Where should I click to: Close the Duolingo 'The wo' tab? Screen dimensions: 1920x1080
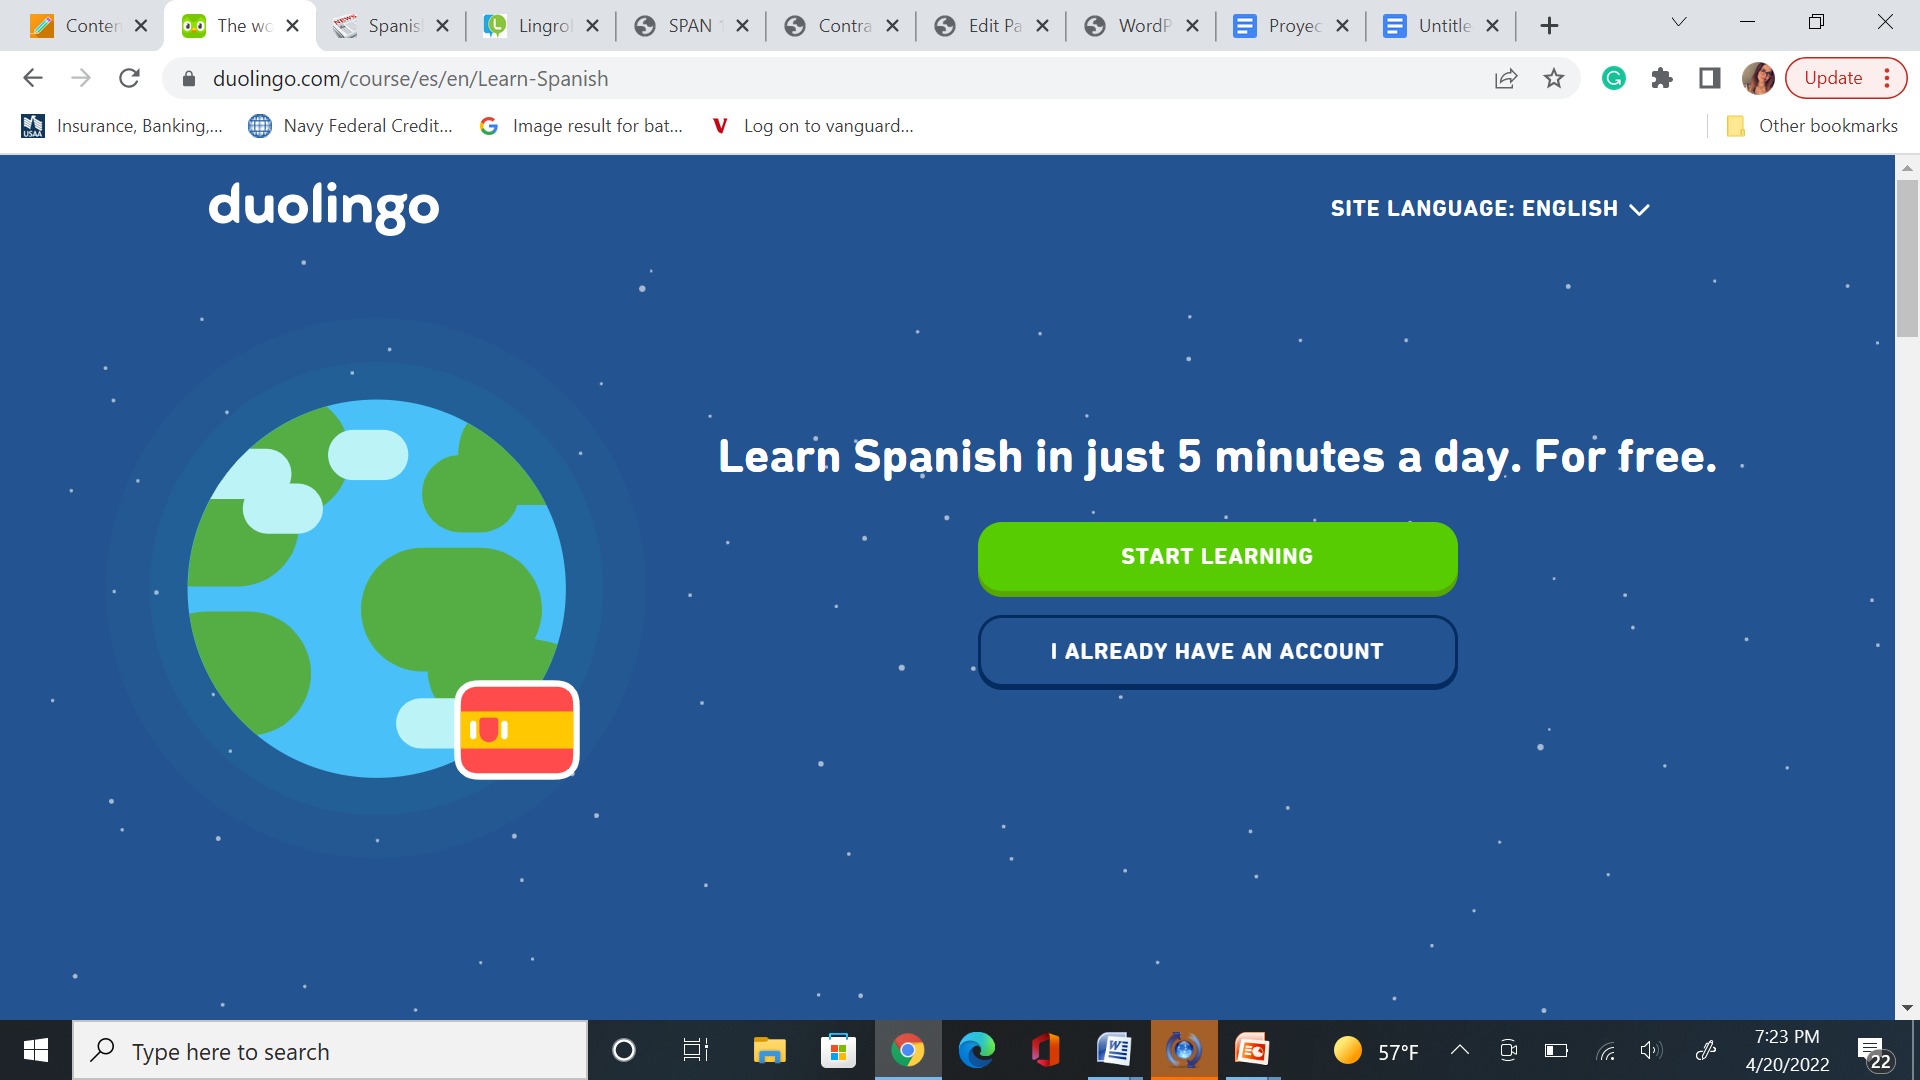point(292,26)
